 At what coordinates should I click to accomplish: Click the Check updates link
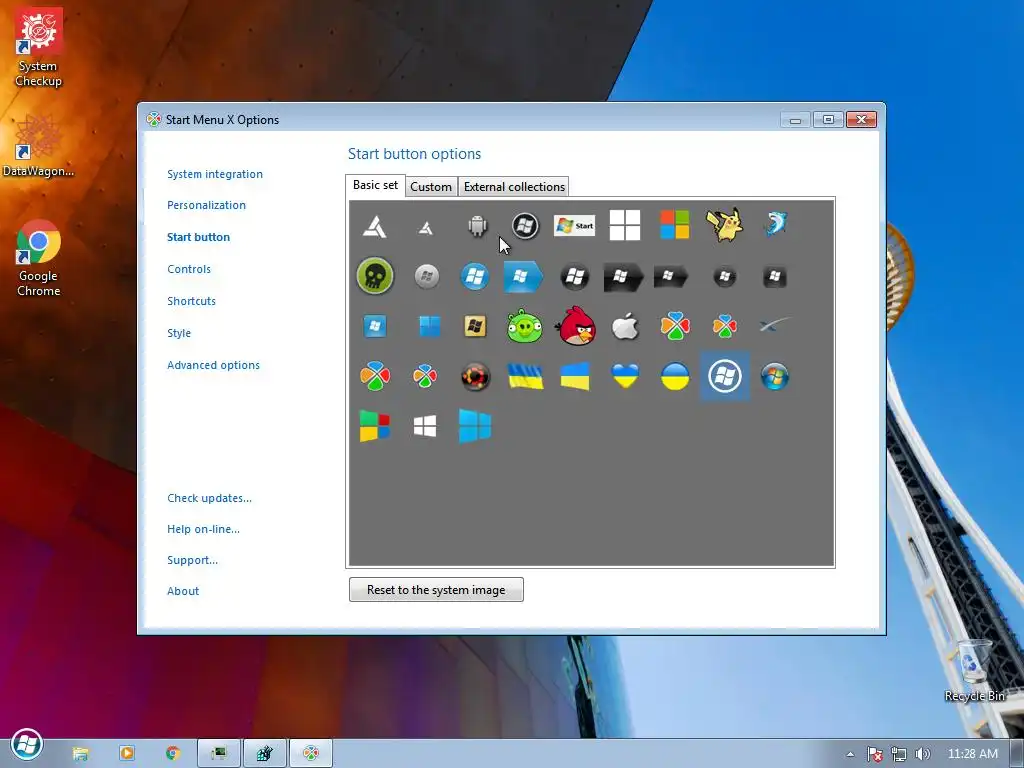209,498
